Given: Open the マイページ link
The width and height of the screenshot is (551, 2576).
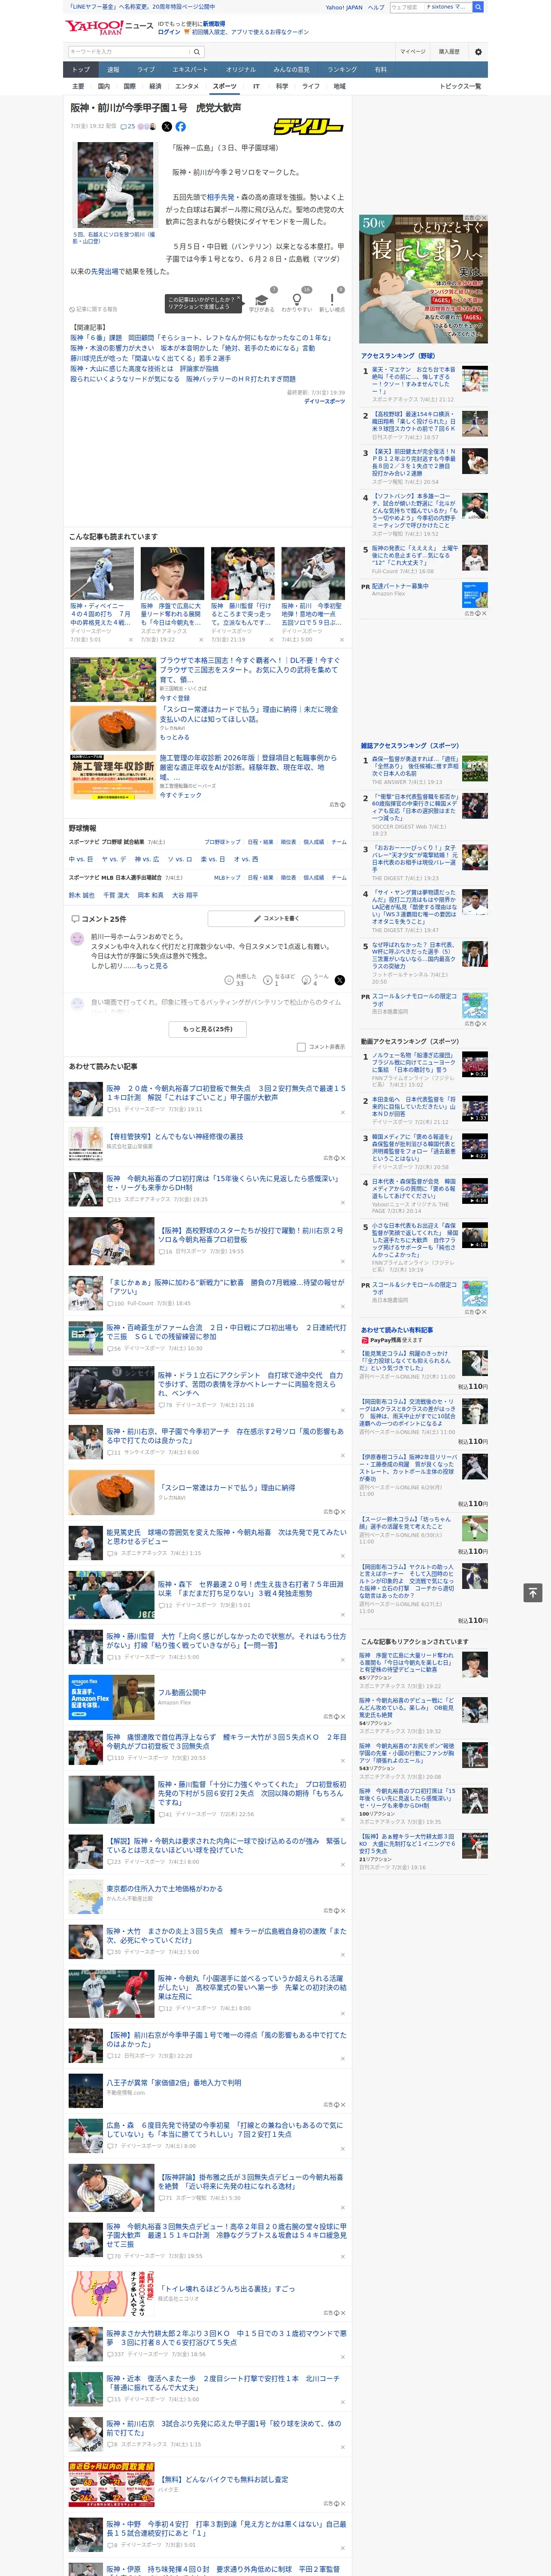Looking at the screenshot, I should coord(412,51).
